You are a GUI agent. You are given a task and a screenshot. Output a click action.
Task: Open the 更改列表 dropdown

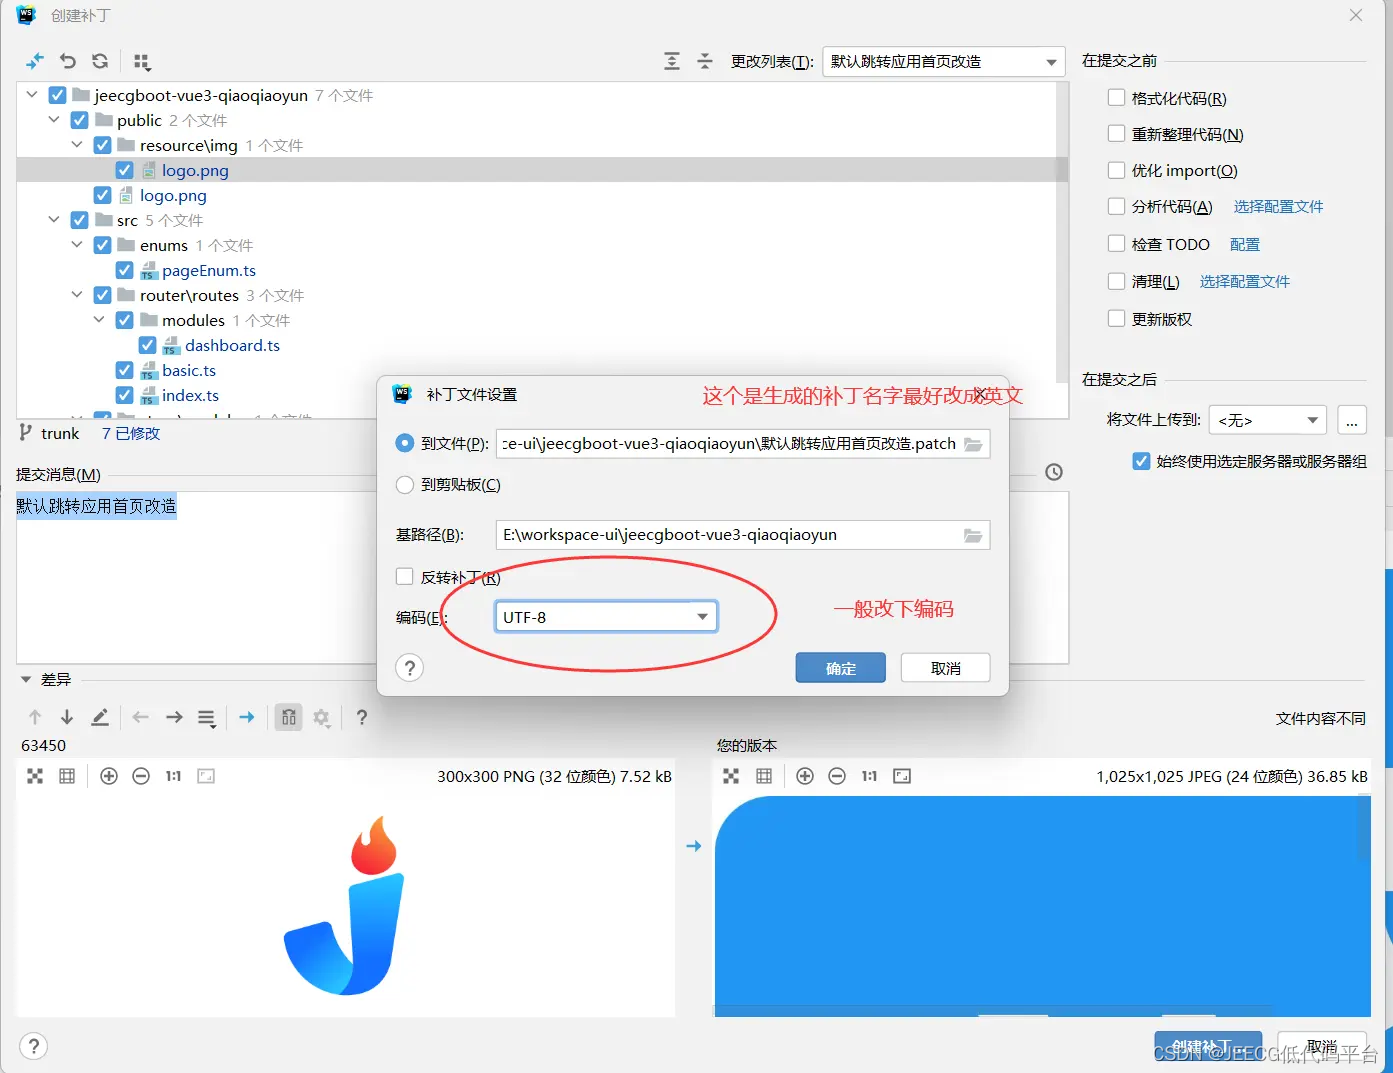click(943, 61)
